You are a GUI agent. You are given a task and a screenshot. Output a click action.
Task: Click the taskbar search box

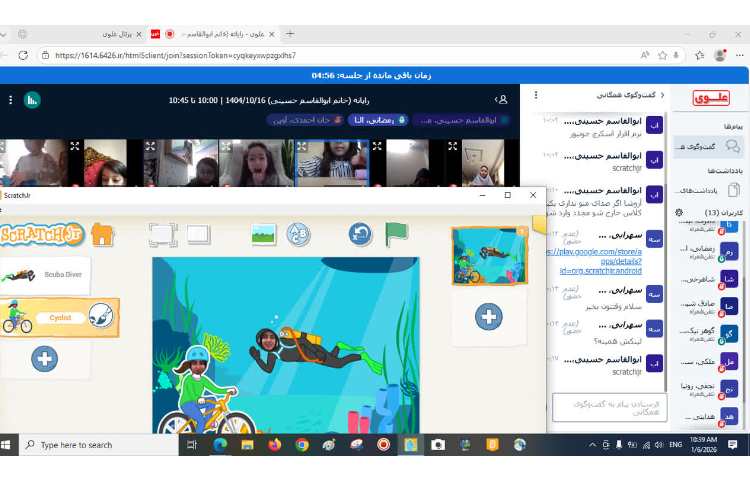click(99, 445)
